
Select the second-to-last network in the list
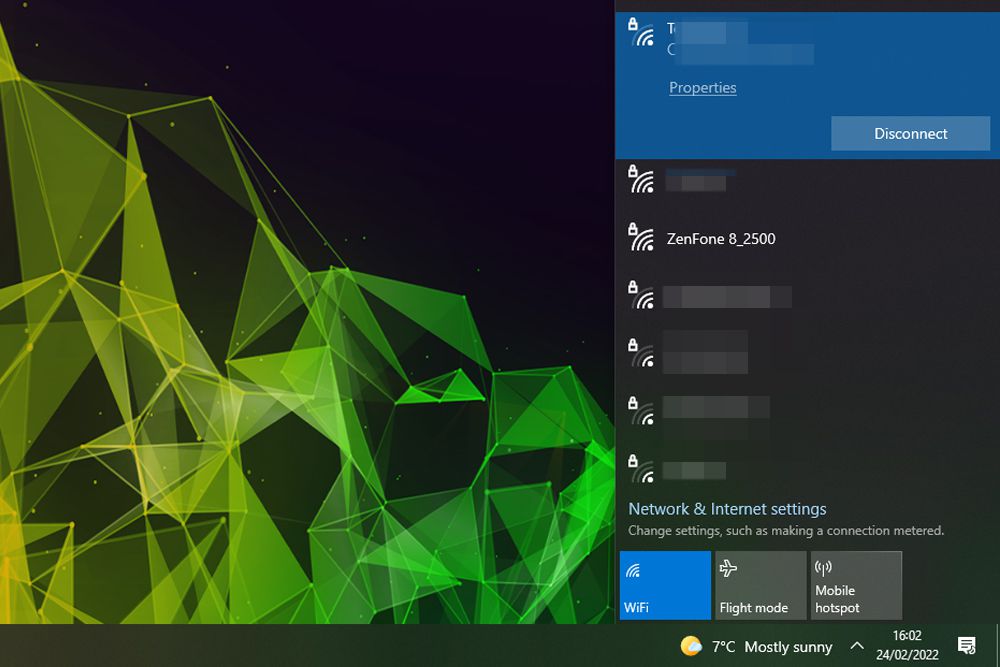point(715,408)
